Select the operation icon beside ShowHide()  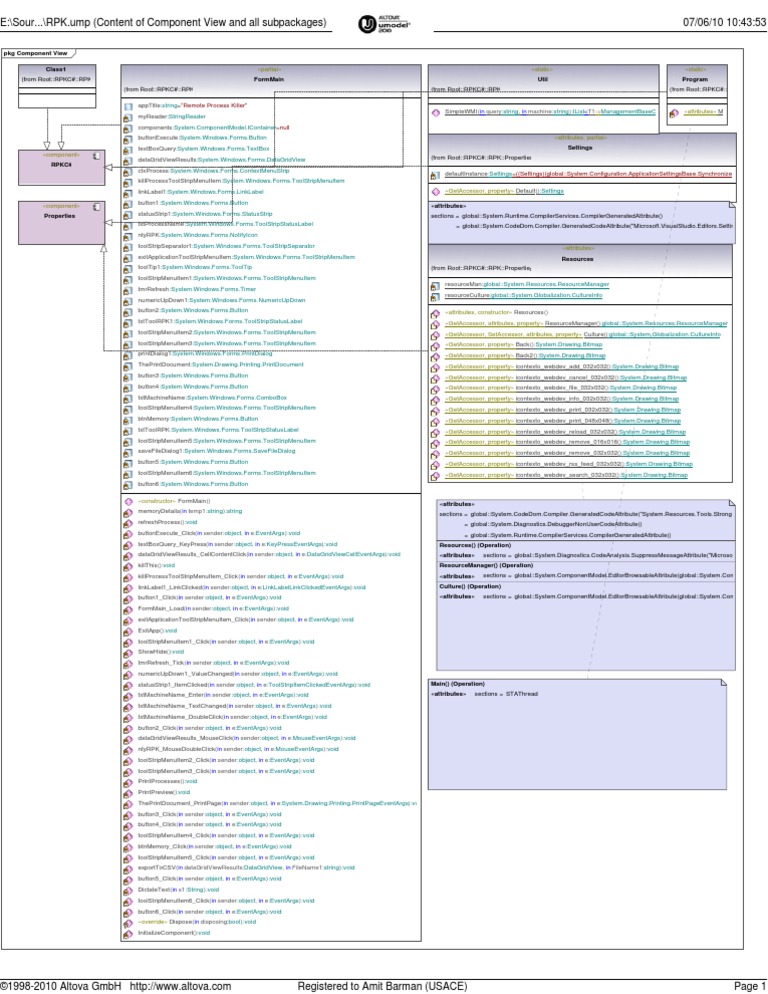coord(128,652)
